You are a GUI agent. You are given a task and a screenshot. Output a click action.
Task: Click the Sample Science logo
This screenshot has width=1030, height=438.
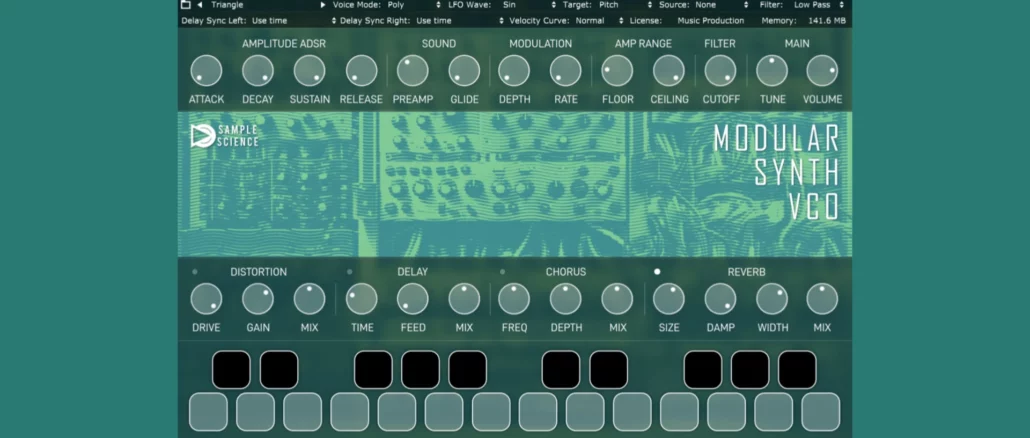pyautogui.click(x=224, y=136)
